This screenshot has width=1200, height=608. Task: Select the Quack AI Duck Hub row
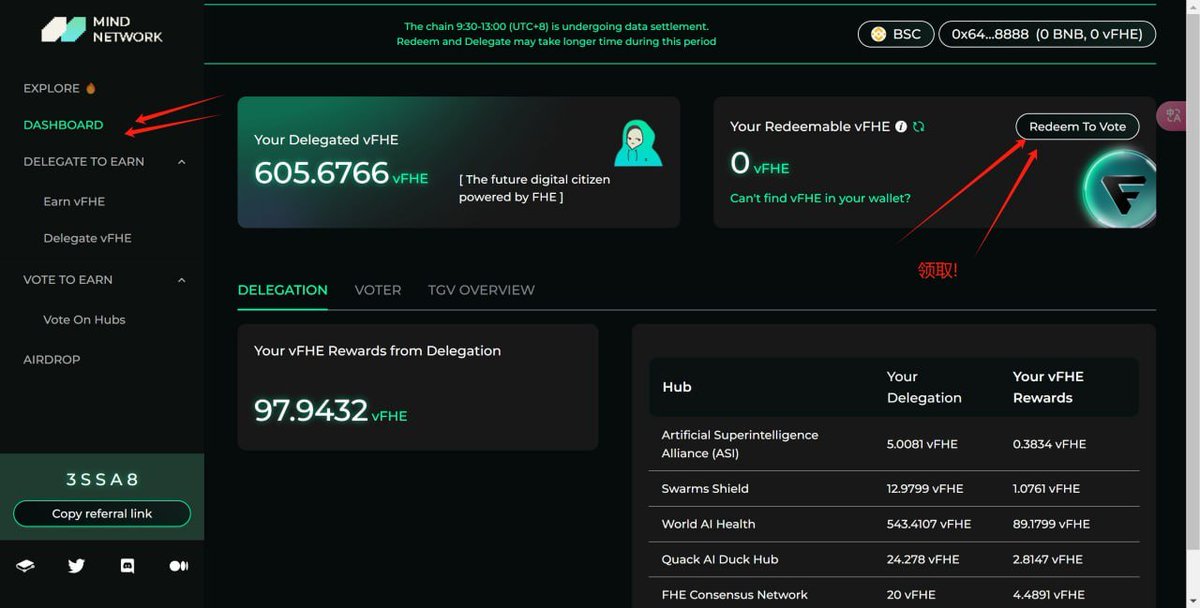coord(894,560)
